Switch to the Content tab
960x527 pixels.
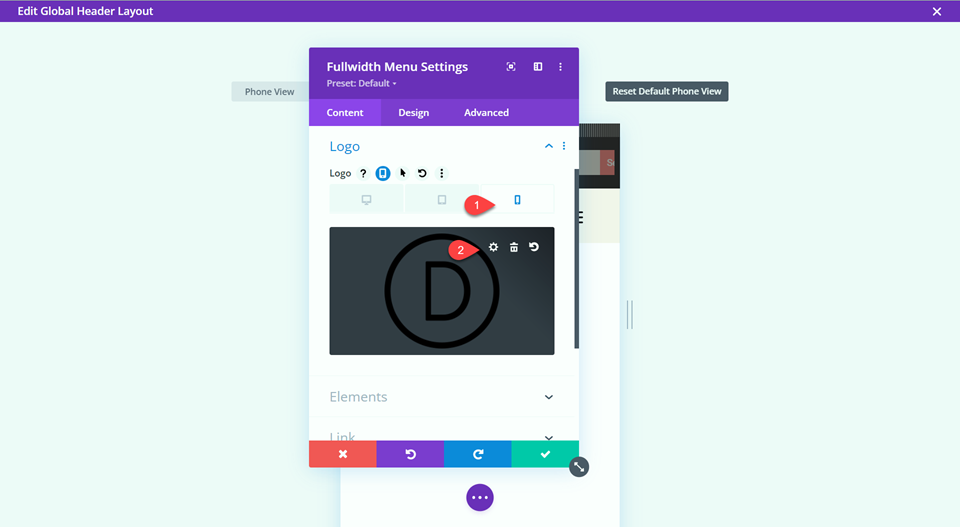click(x=345, y=113)
